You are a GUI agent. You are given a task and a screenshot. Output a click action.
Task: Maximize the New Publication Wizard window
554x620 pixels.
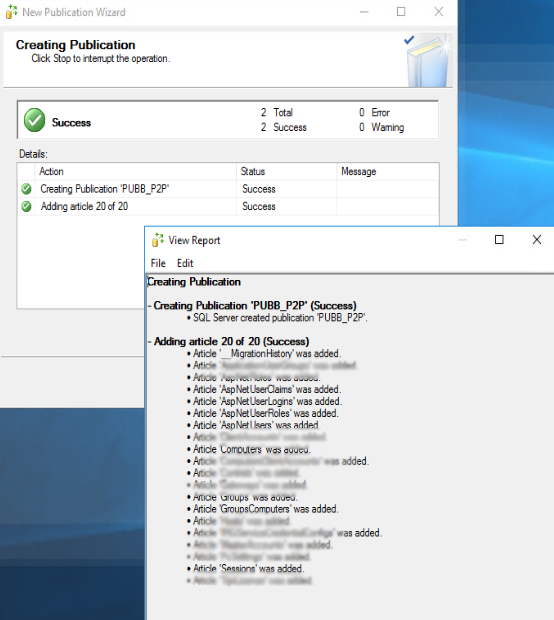[x=401, y=12]
